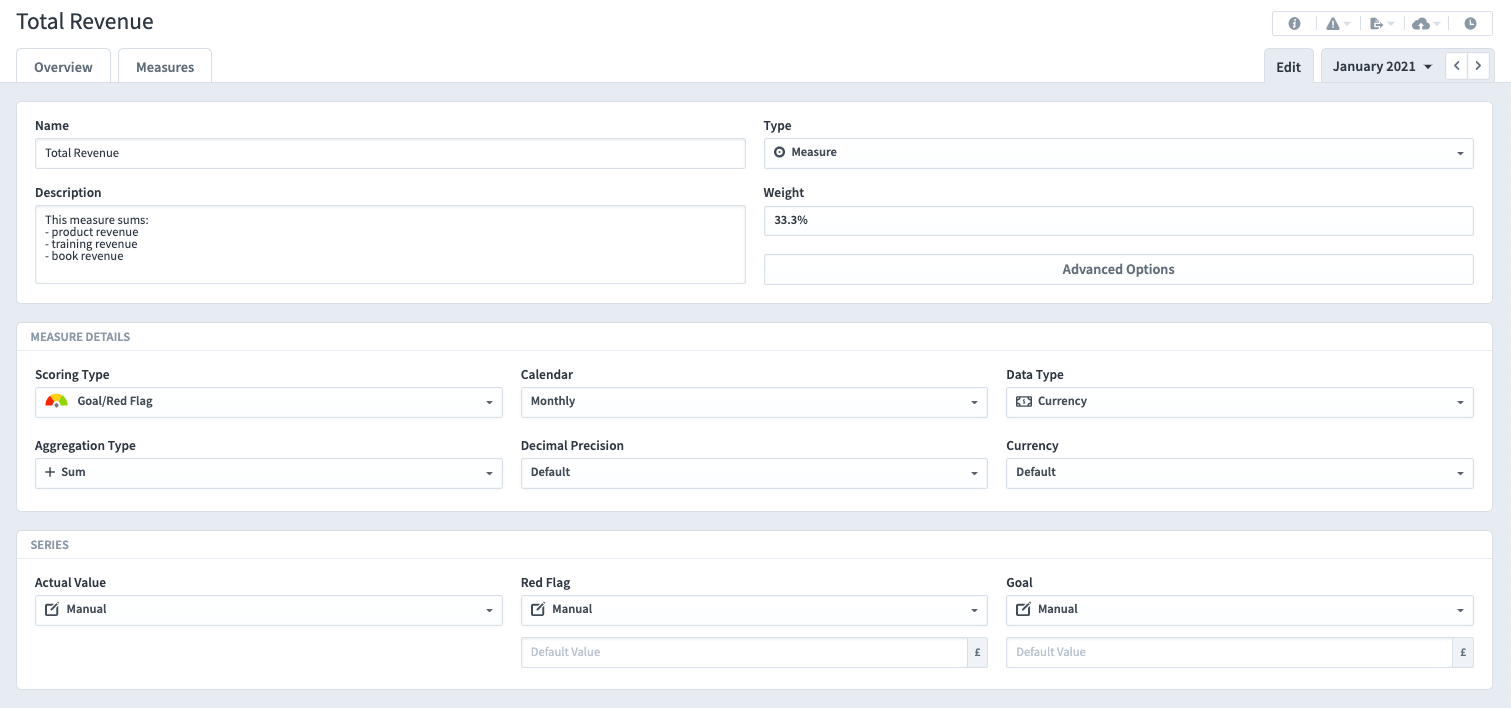Viewport: 1511px width, 708px height.
Task: Click the cloud upload icon
Action: [1425, 24]
